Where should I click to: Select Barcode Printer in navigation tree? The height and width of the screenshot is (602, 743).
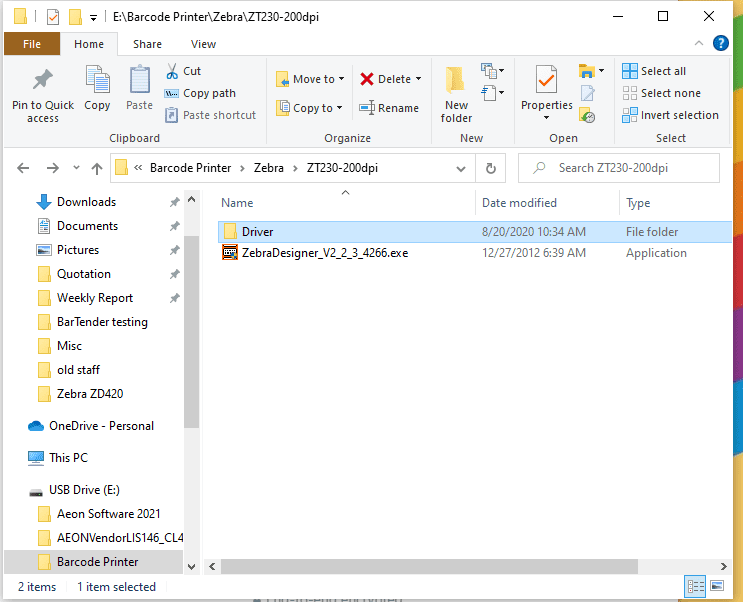pyautogui.click(x=93, y=562)
